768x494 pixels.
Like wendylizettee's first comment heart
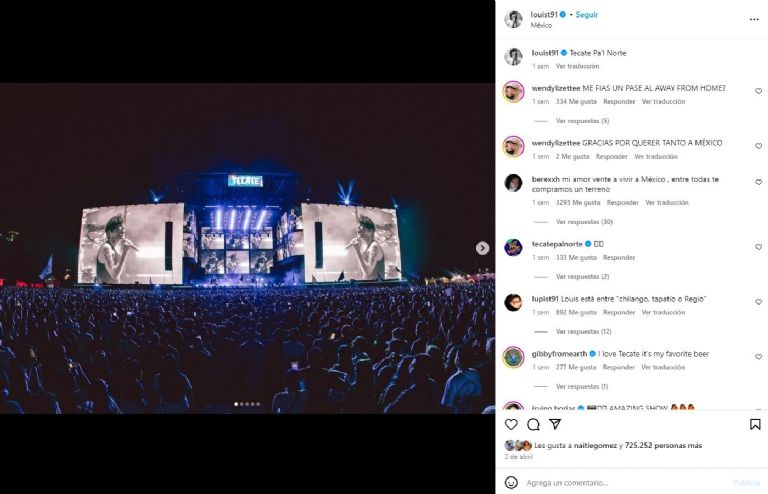click(x=758, y=91)
